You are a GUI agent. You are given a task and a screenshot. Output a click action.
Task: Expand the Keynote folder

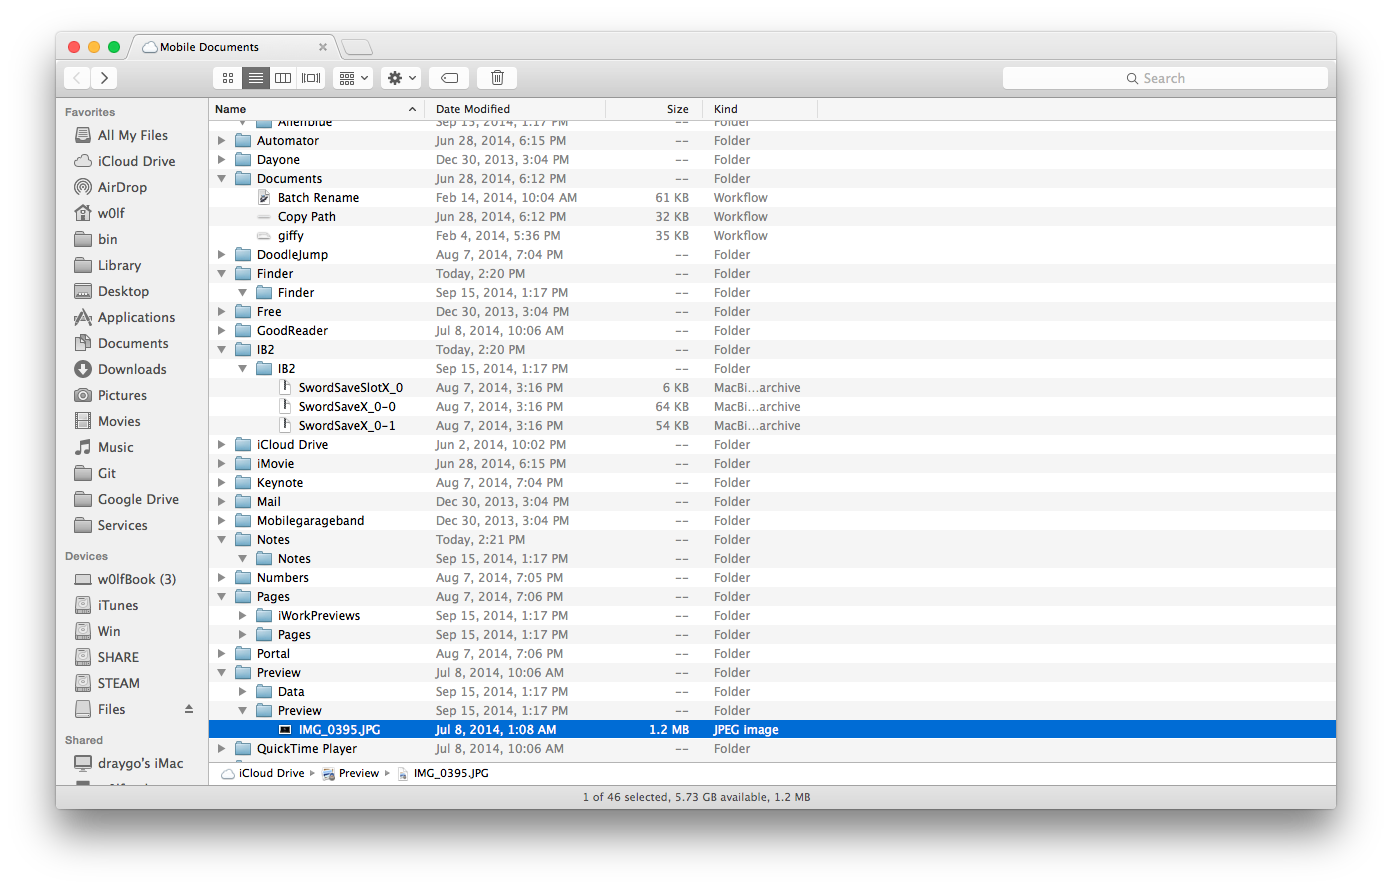[x=222, y=483]
